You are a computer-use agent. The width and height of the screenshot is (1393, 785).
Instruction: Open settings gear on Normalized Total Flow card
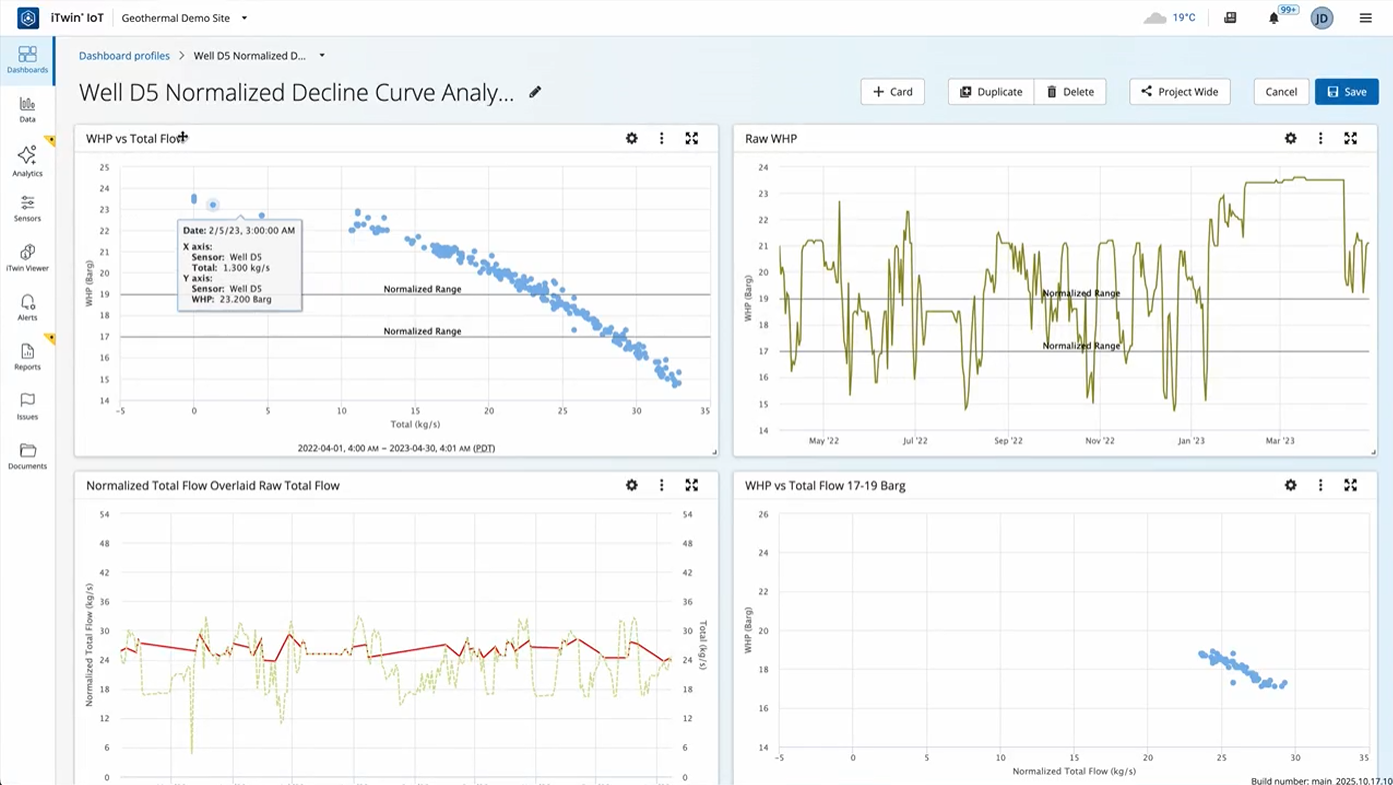coord(632,485)
